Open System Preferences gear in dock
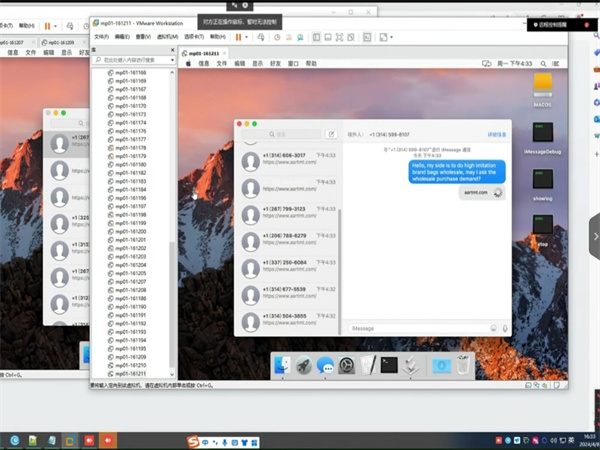 347,366
